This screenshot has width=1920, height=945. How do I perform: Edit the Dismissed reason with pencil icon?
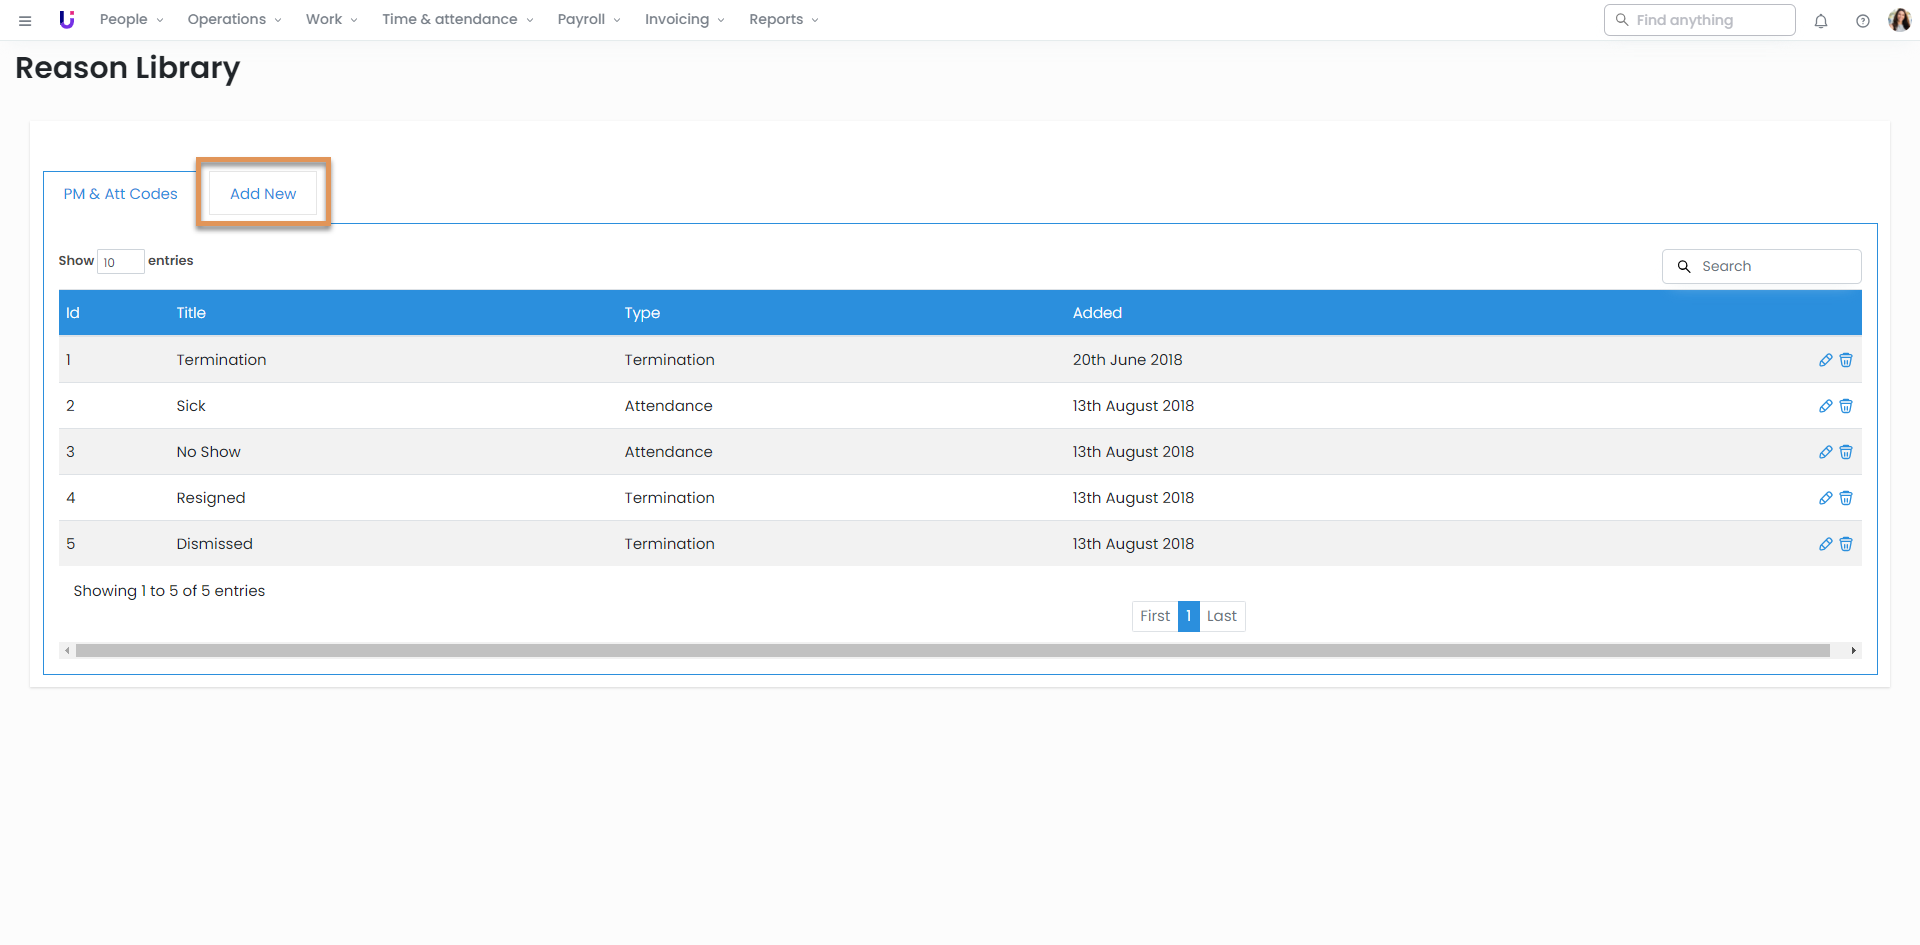point(1825,544)
